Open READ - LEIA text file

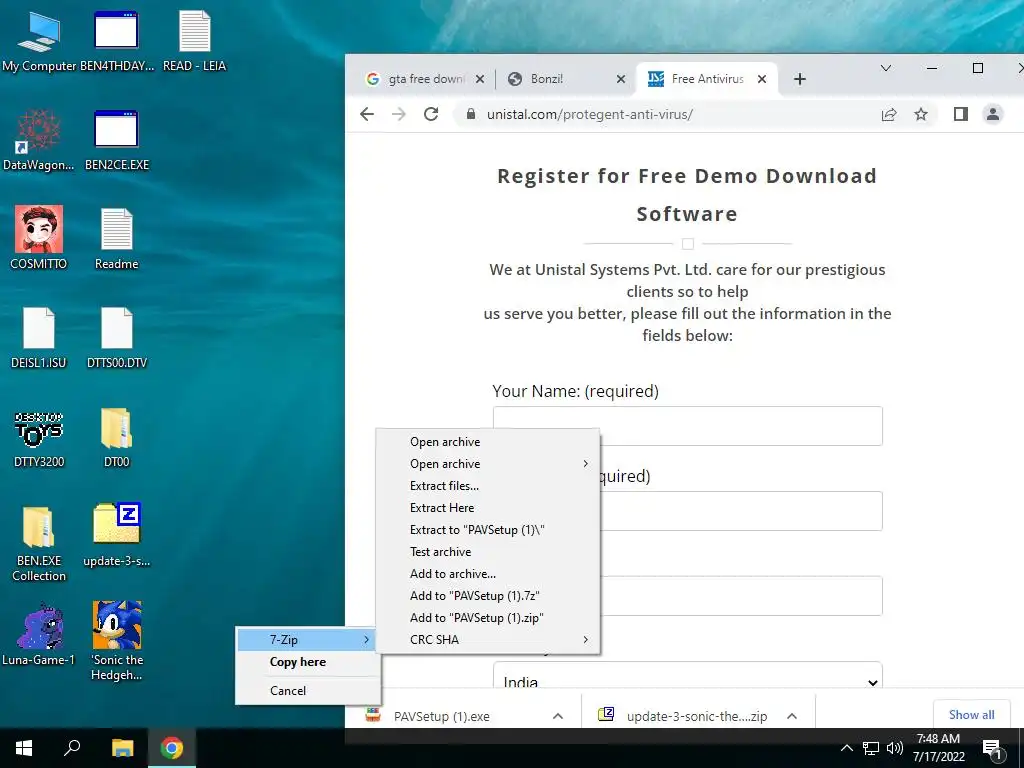coord(195,40)
